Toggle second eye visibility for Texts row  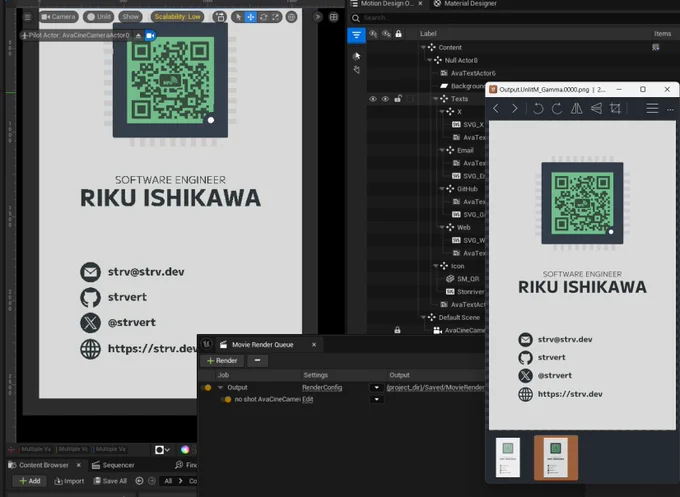[385, 99]
